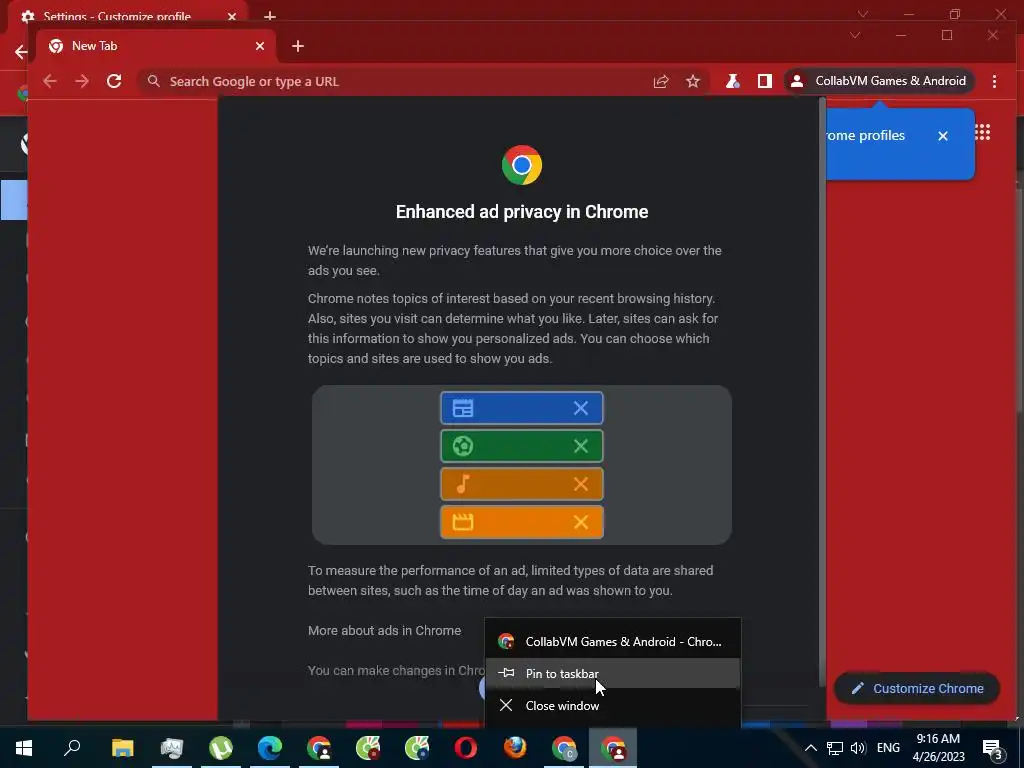The width and height of the screenshot is (1024, 768).
Task: Open Opera from the taskbar
Action: tap(466, 748)
